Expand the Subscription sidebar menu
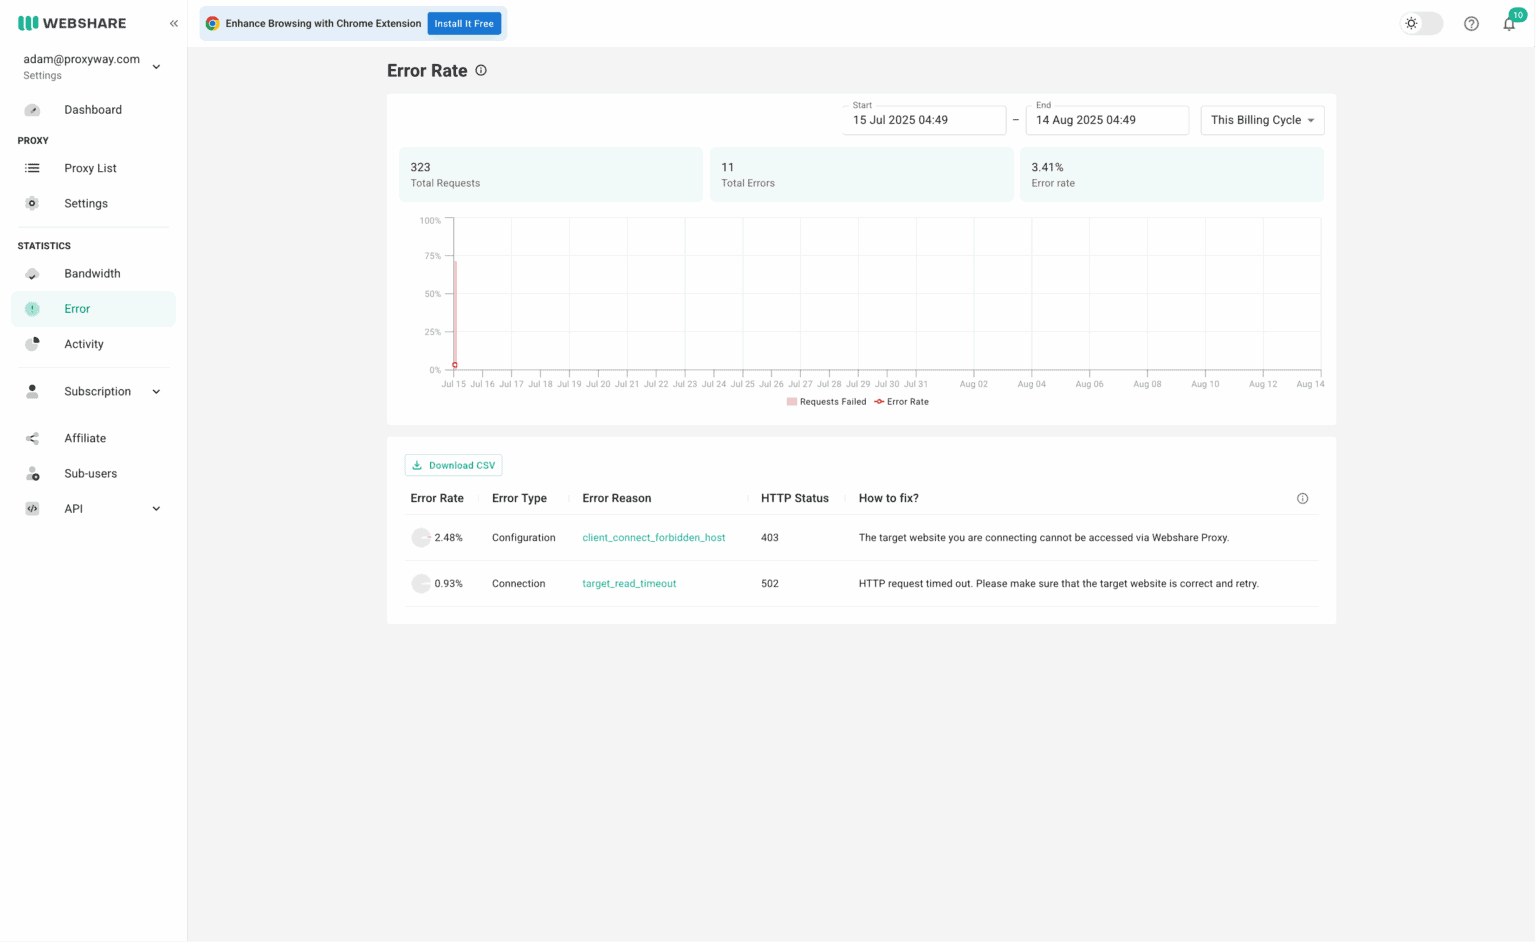Viewport: 1536px width, 942px height. pos(97,391)
